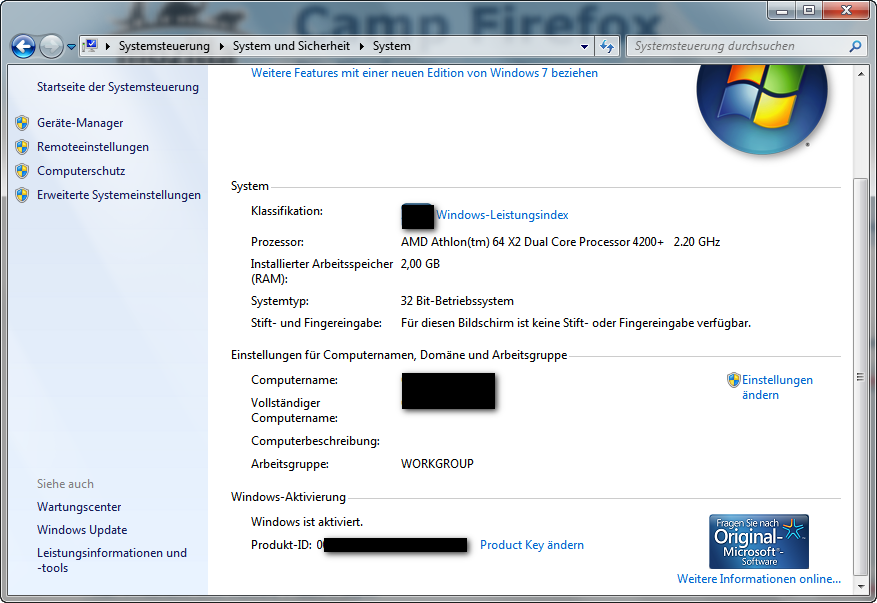The height and width of the screenshot is (603, 877).
Task: Open the address bar history dropdown
Action: tap(584, 46)
